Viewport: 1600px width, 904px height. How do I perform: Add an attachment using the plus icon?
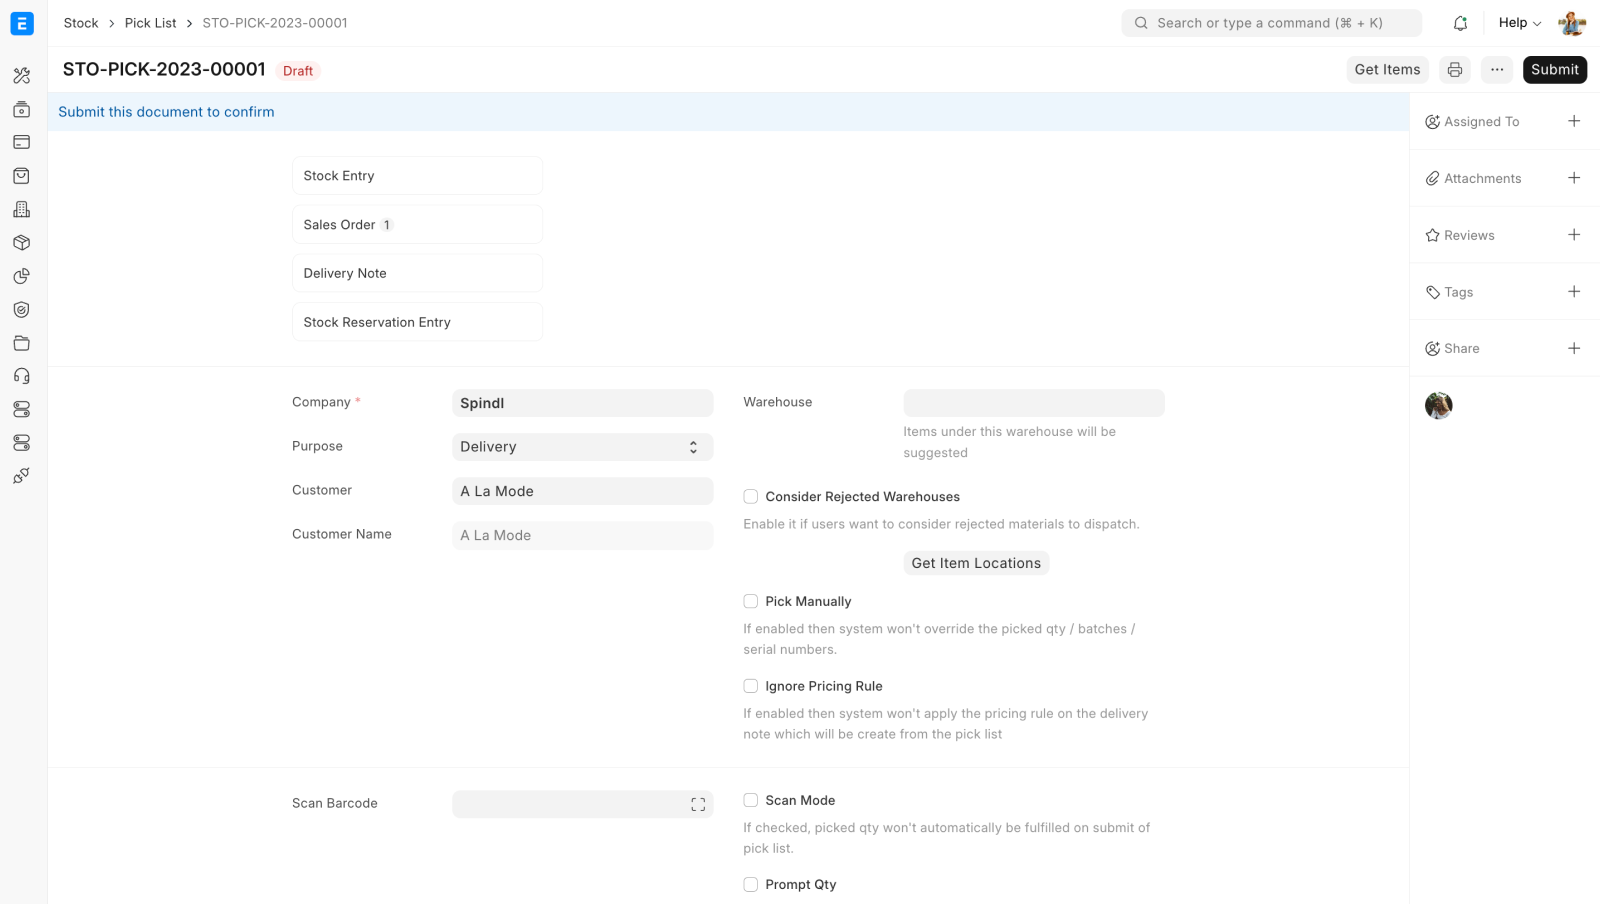[x=1574, y=178]
